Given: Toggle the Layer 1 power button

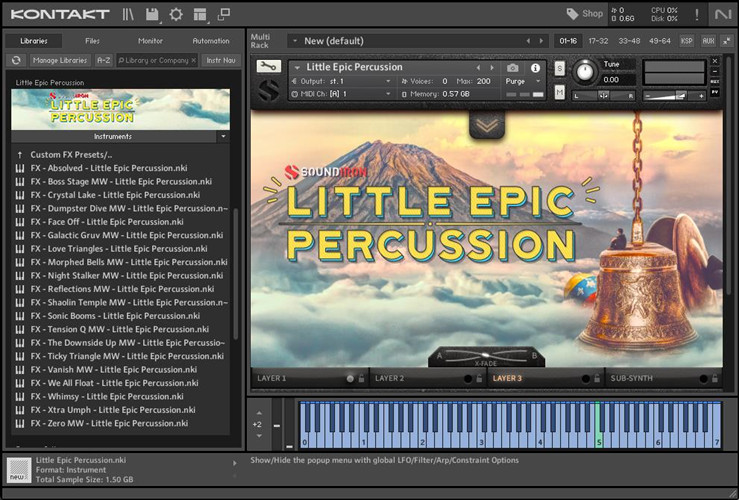Looking at the screenshot, I should pos(350,379).
